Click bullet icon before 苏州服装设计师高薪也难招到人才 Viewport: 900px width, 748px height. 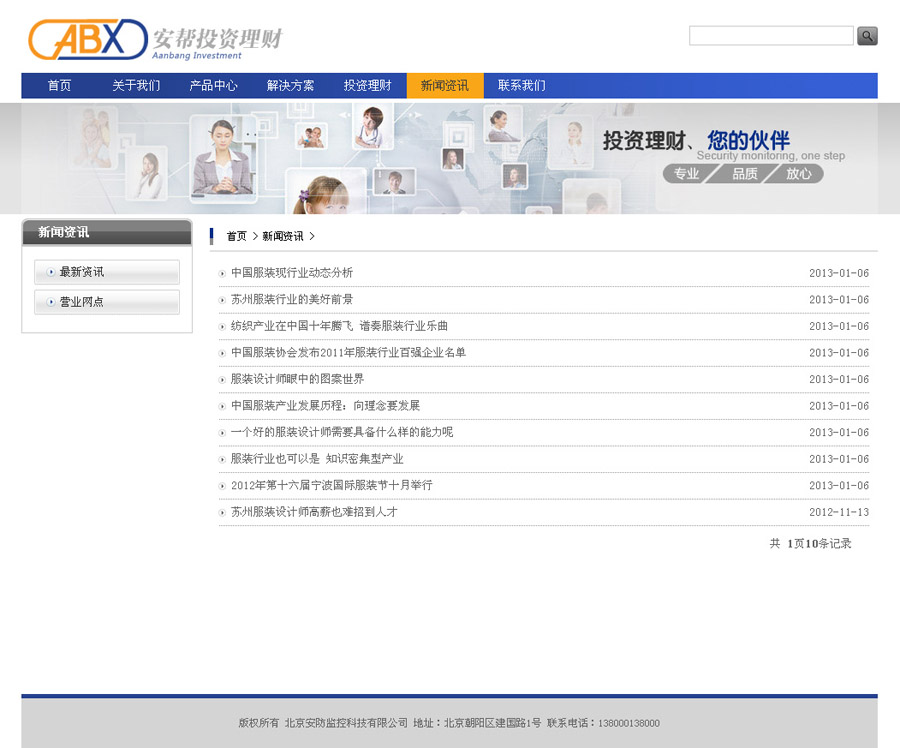click(x=222, y=513)
